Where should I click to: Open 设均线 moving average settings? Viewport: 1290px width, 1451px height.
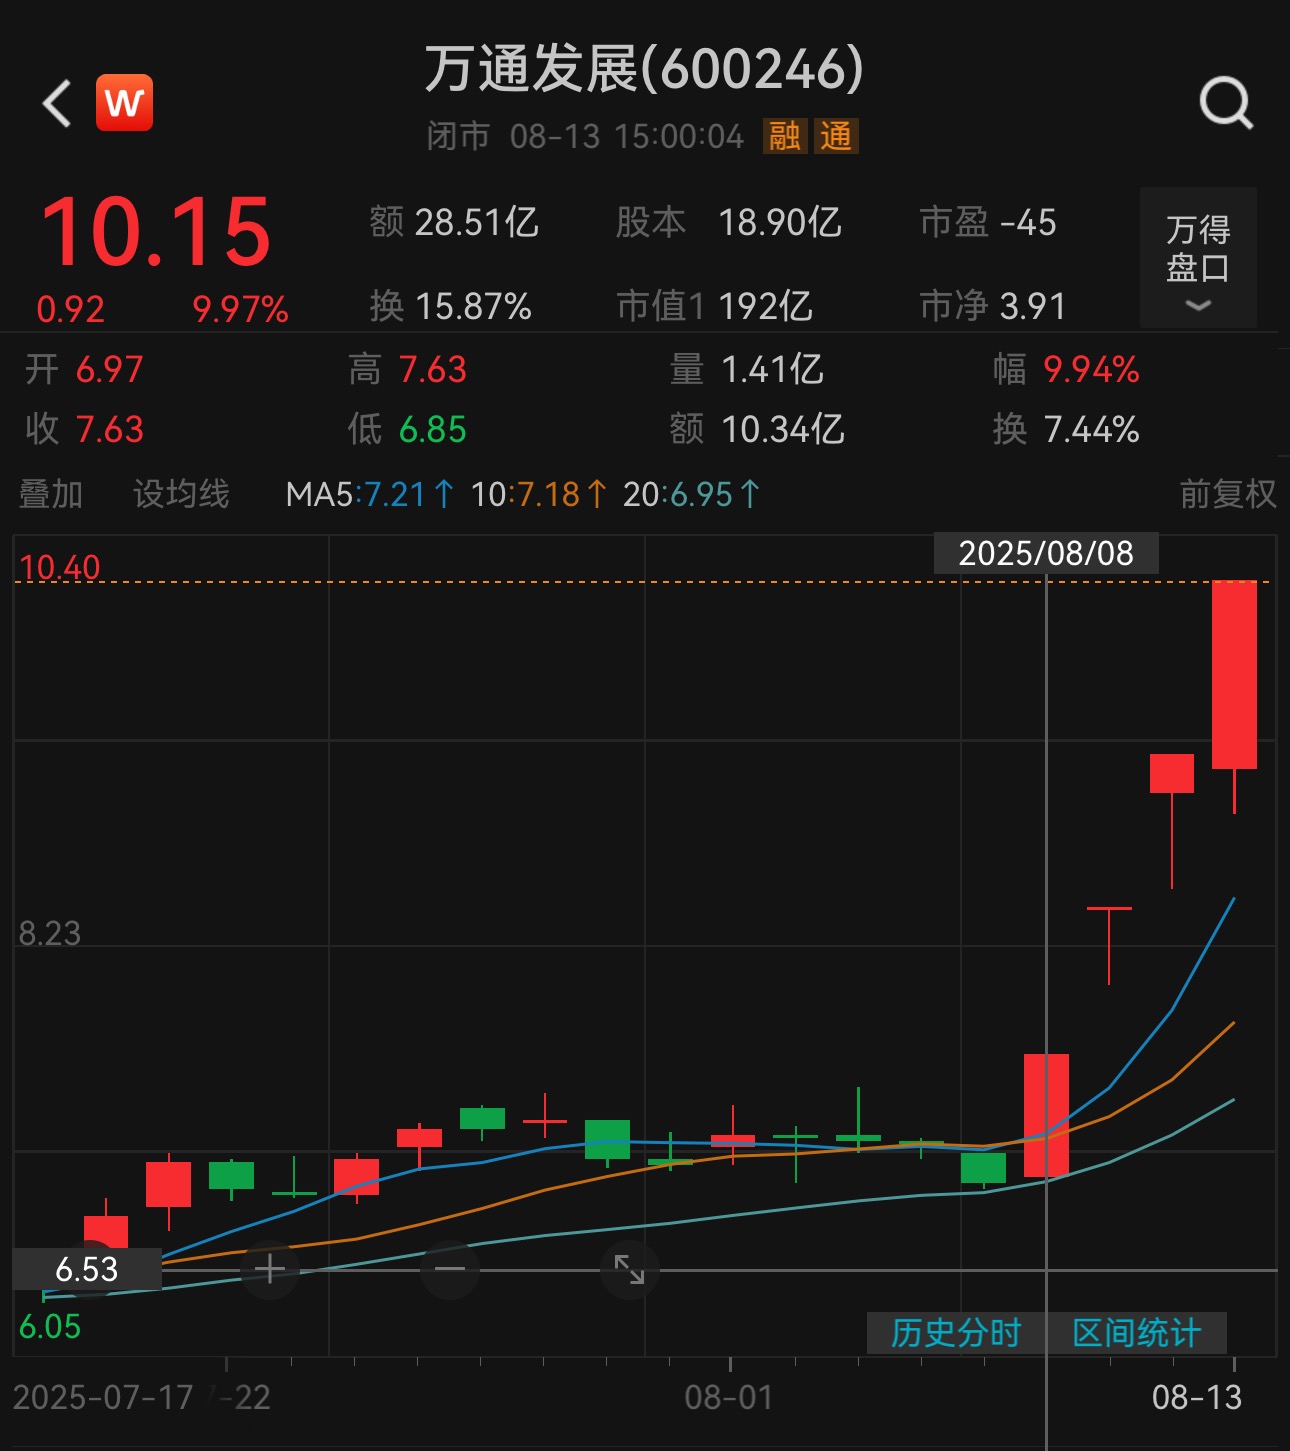pyautogui.click(x=181, y=494)
